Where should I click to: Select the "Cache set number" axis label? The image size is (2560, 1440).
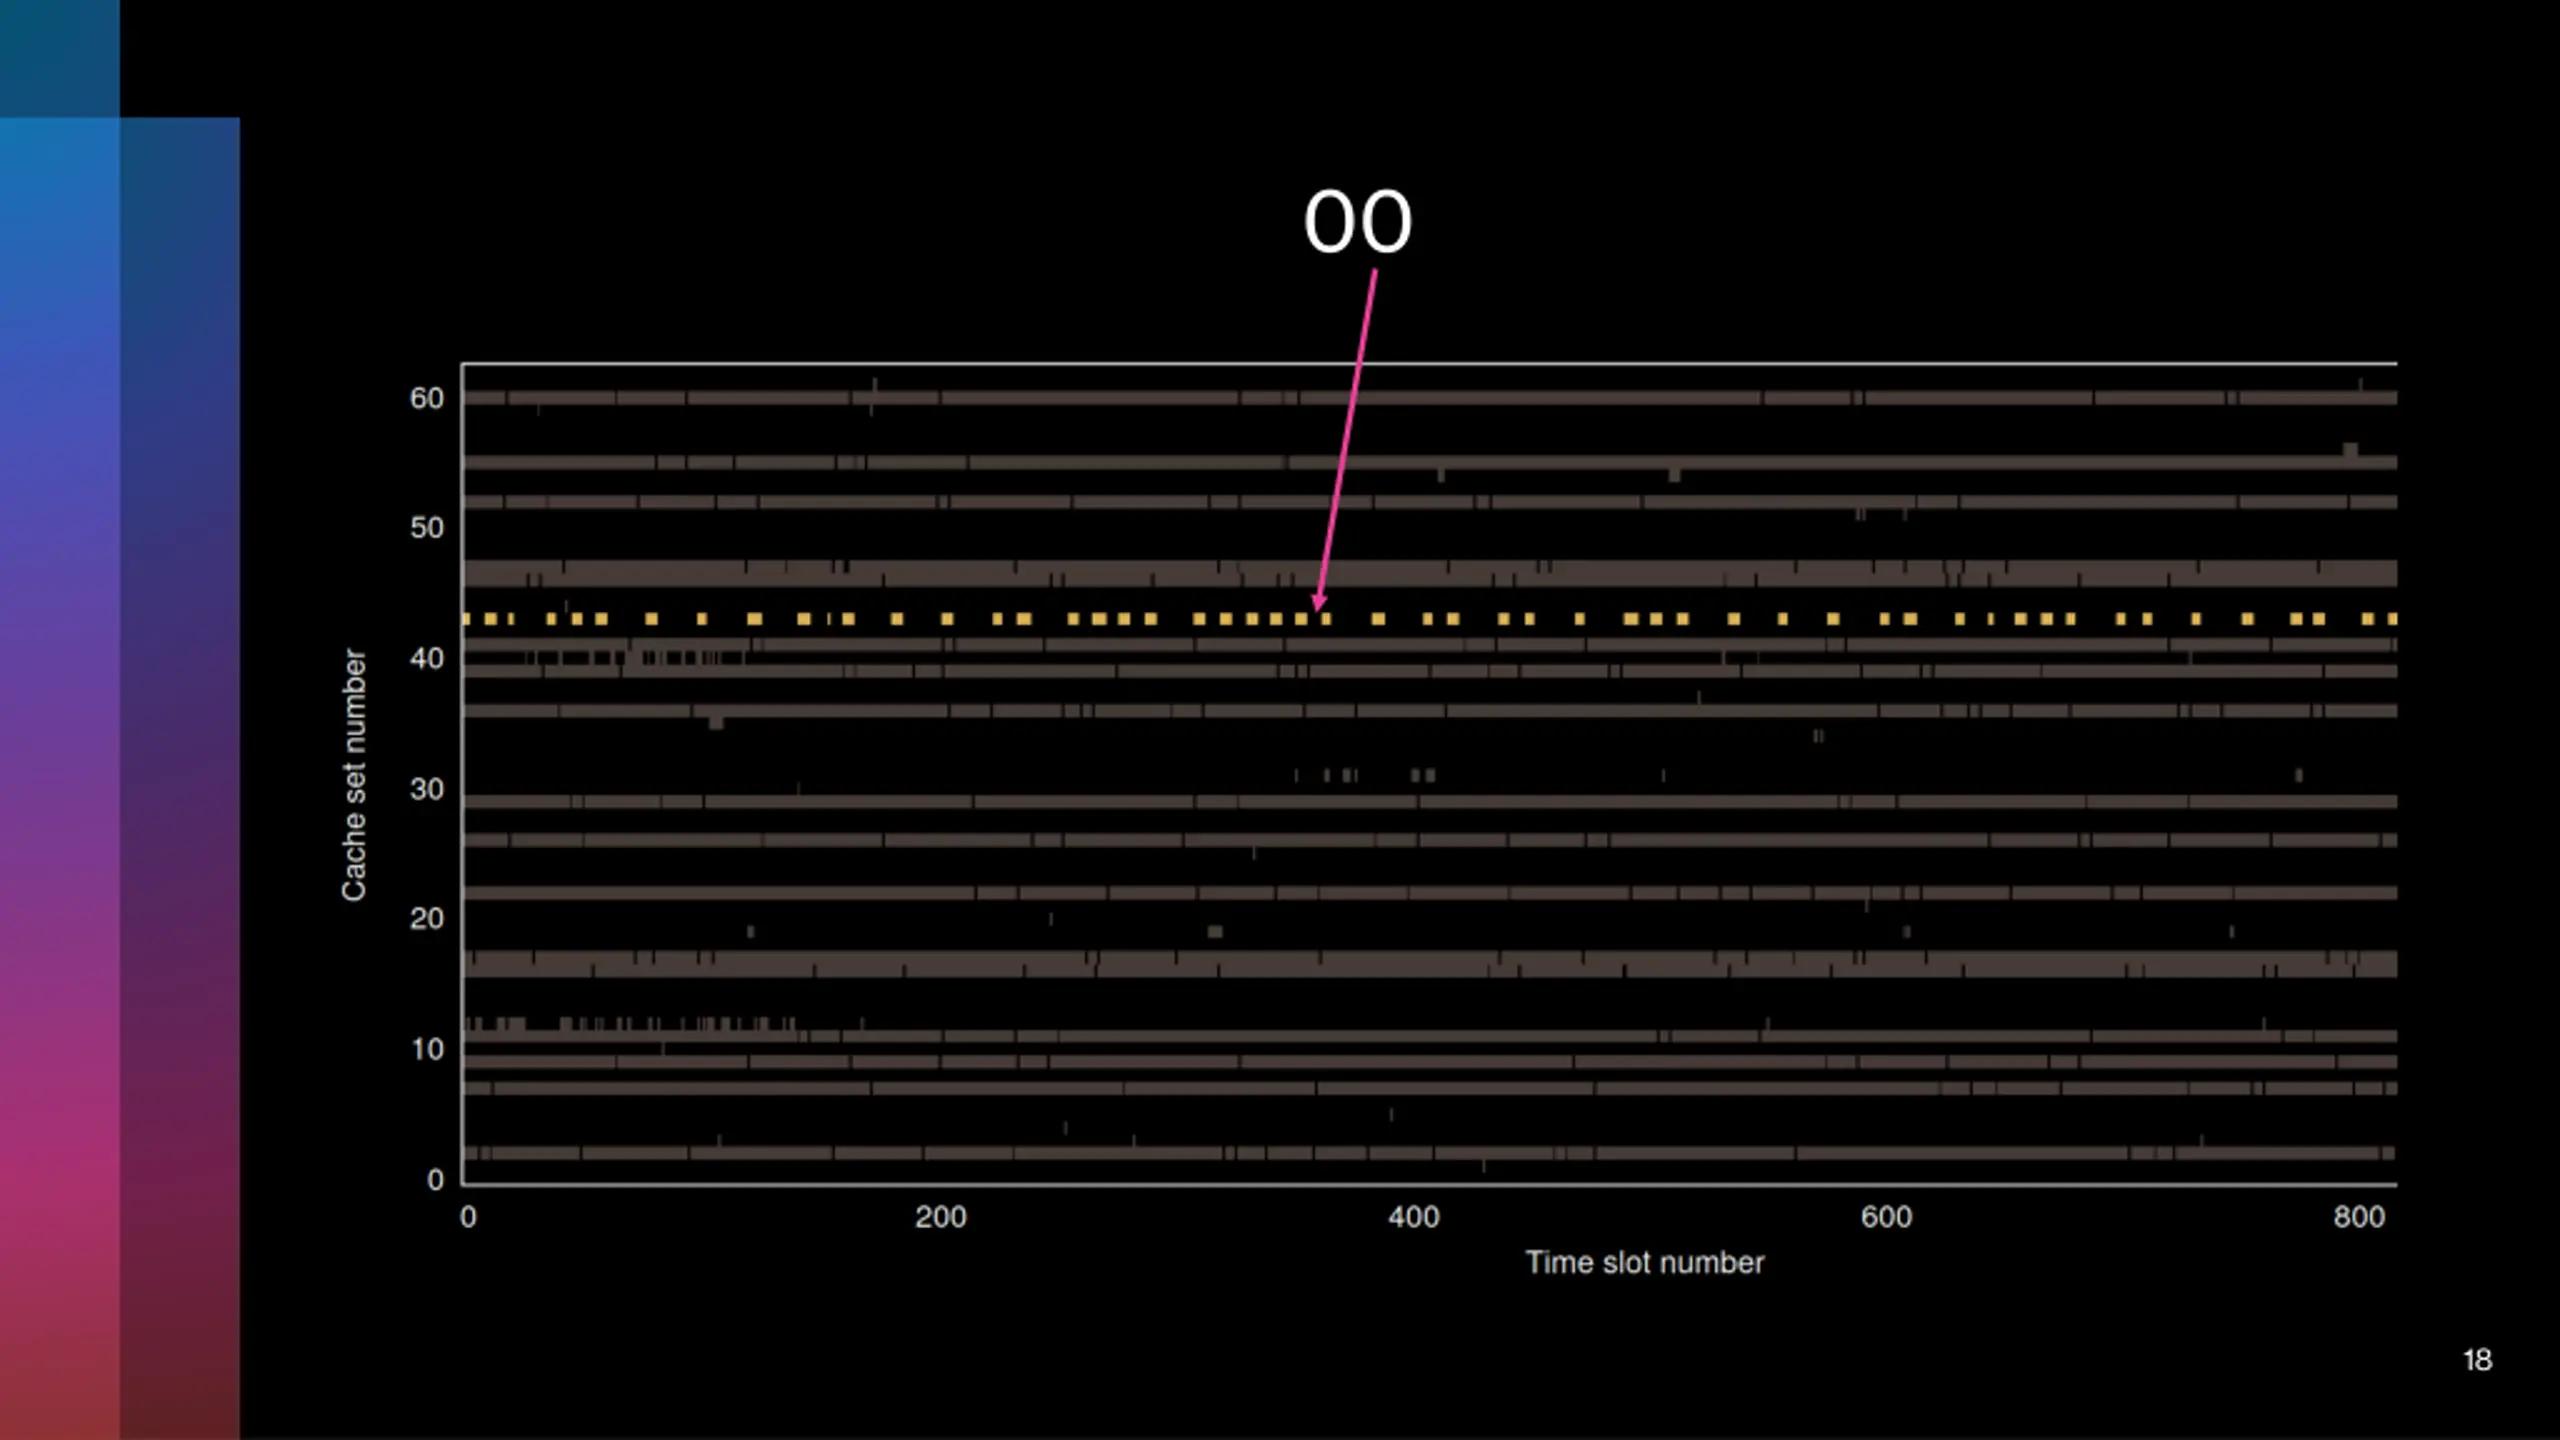(354, 775)
